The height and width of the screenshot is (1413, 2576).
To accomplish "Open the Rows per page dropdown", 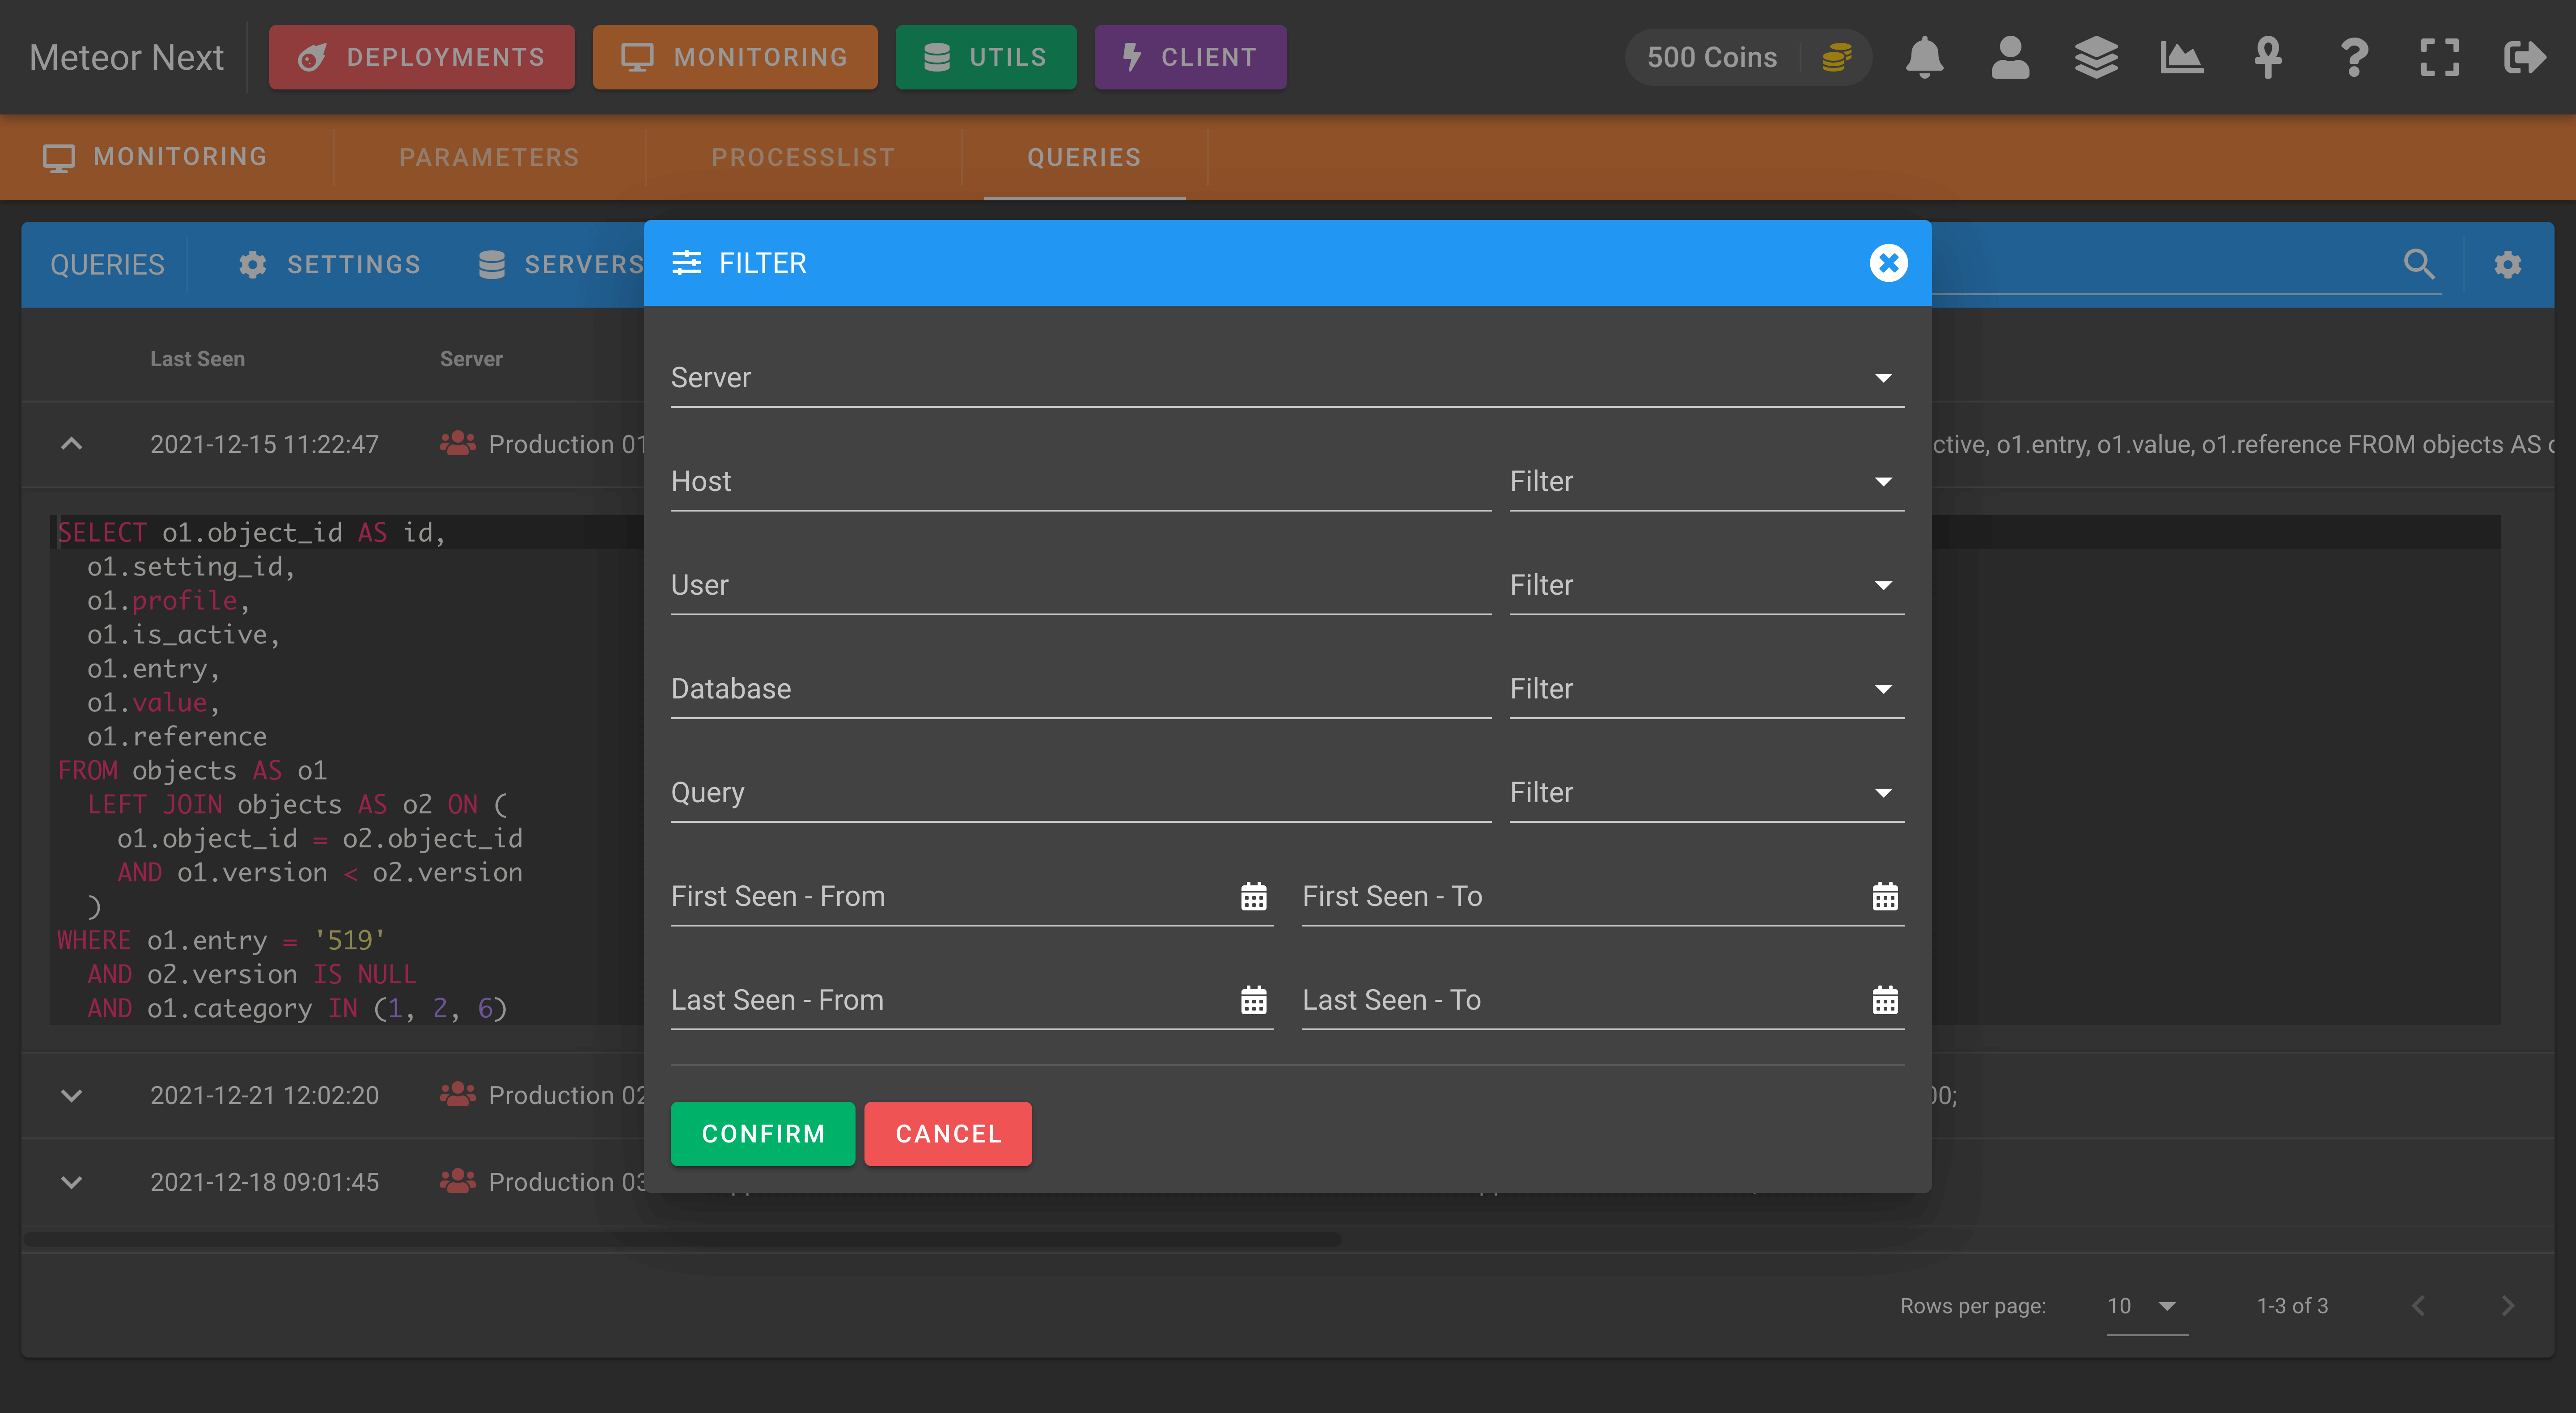I will [x=2146, y=1306].
